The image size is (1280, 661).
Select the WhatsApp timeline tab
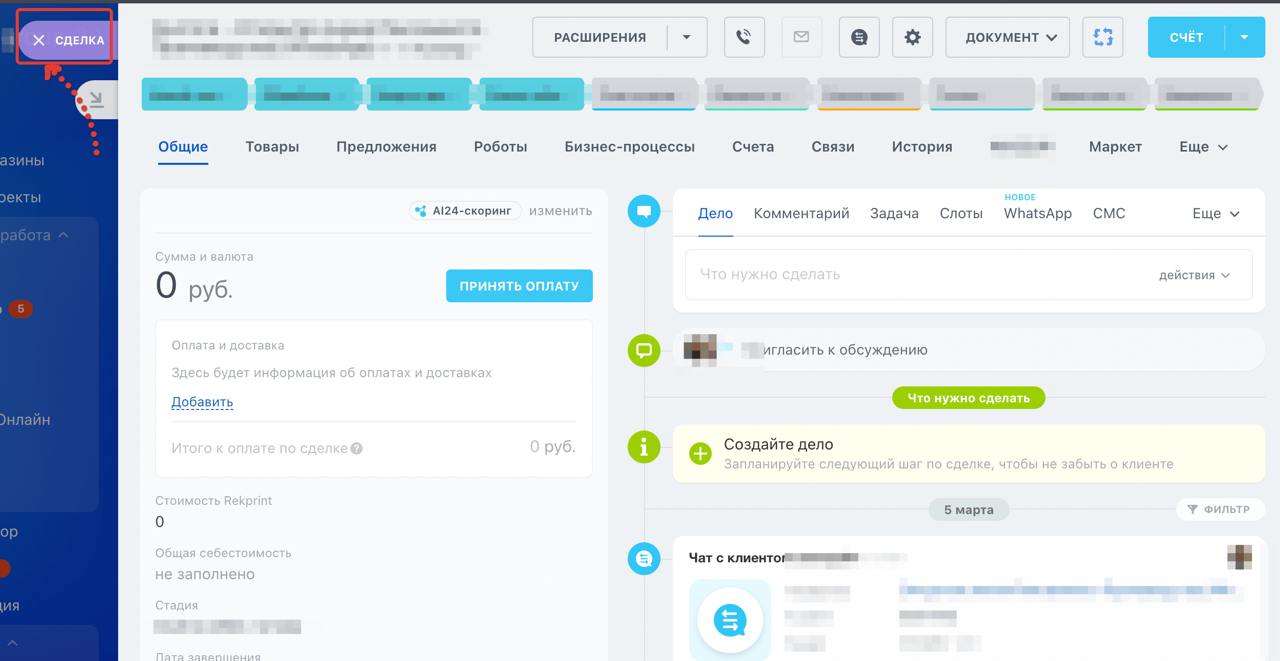(1037, 213)
